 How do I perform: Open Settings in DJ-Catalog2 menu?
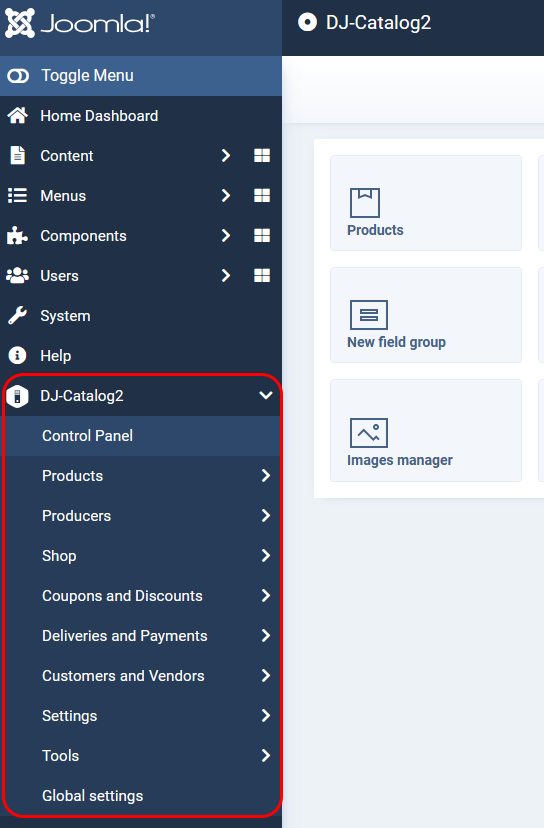click(70, 716)
